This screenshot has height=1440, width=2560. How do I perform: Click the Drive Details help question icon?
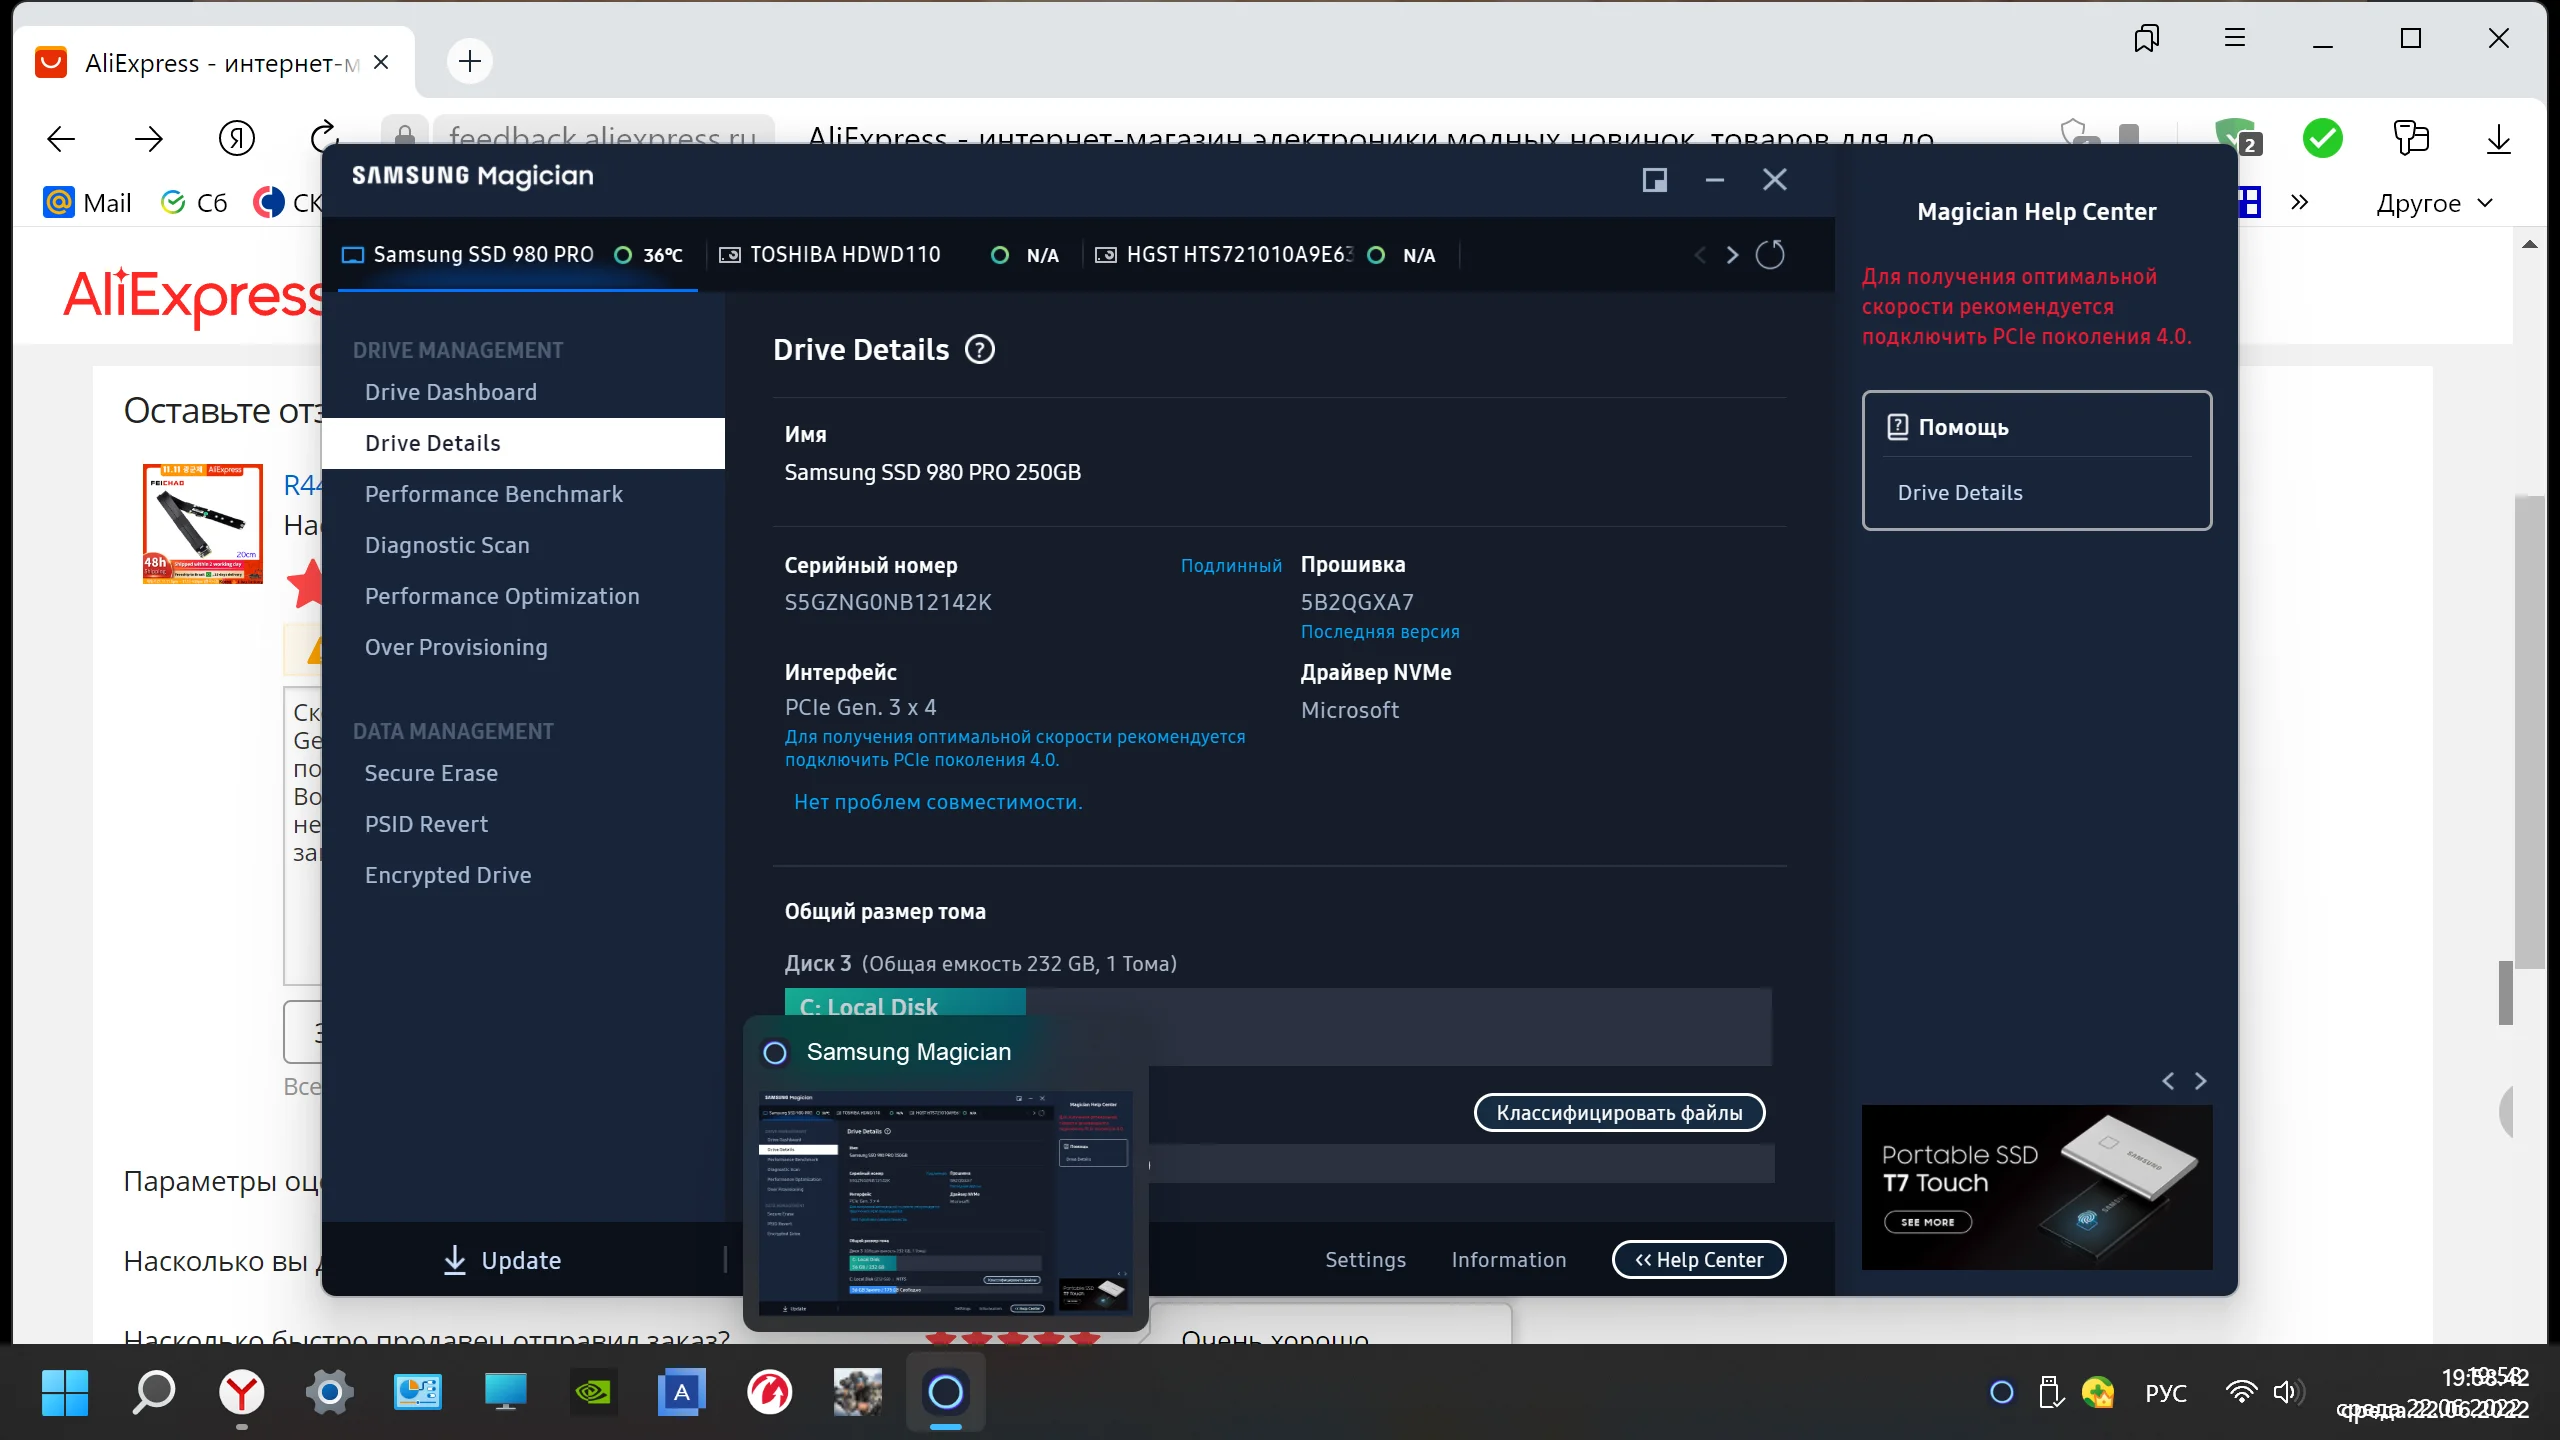point(979,350)
